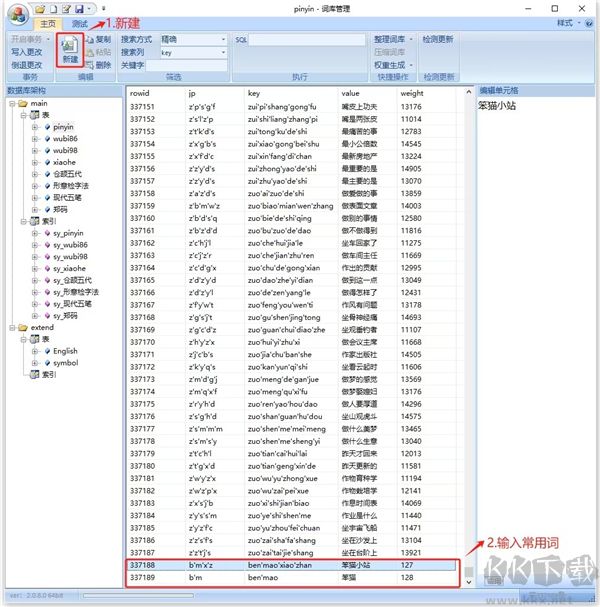The image size is (600, 607).
Task: Click the key cell ben'mao in row 337189
Action: (x=263, y=578)
